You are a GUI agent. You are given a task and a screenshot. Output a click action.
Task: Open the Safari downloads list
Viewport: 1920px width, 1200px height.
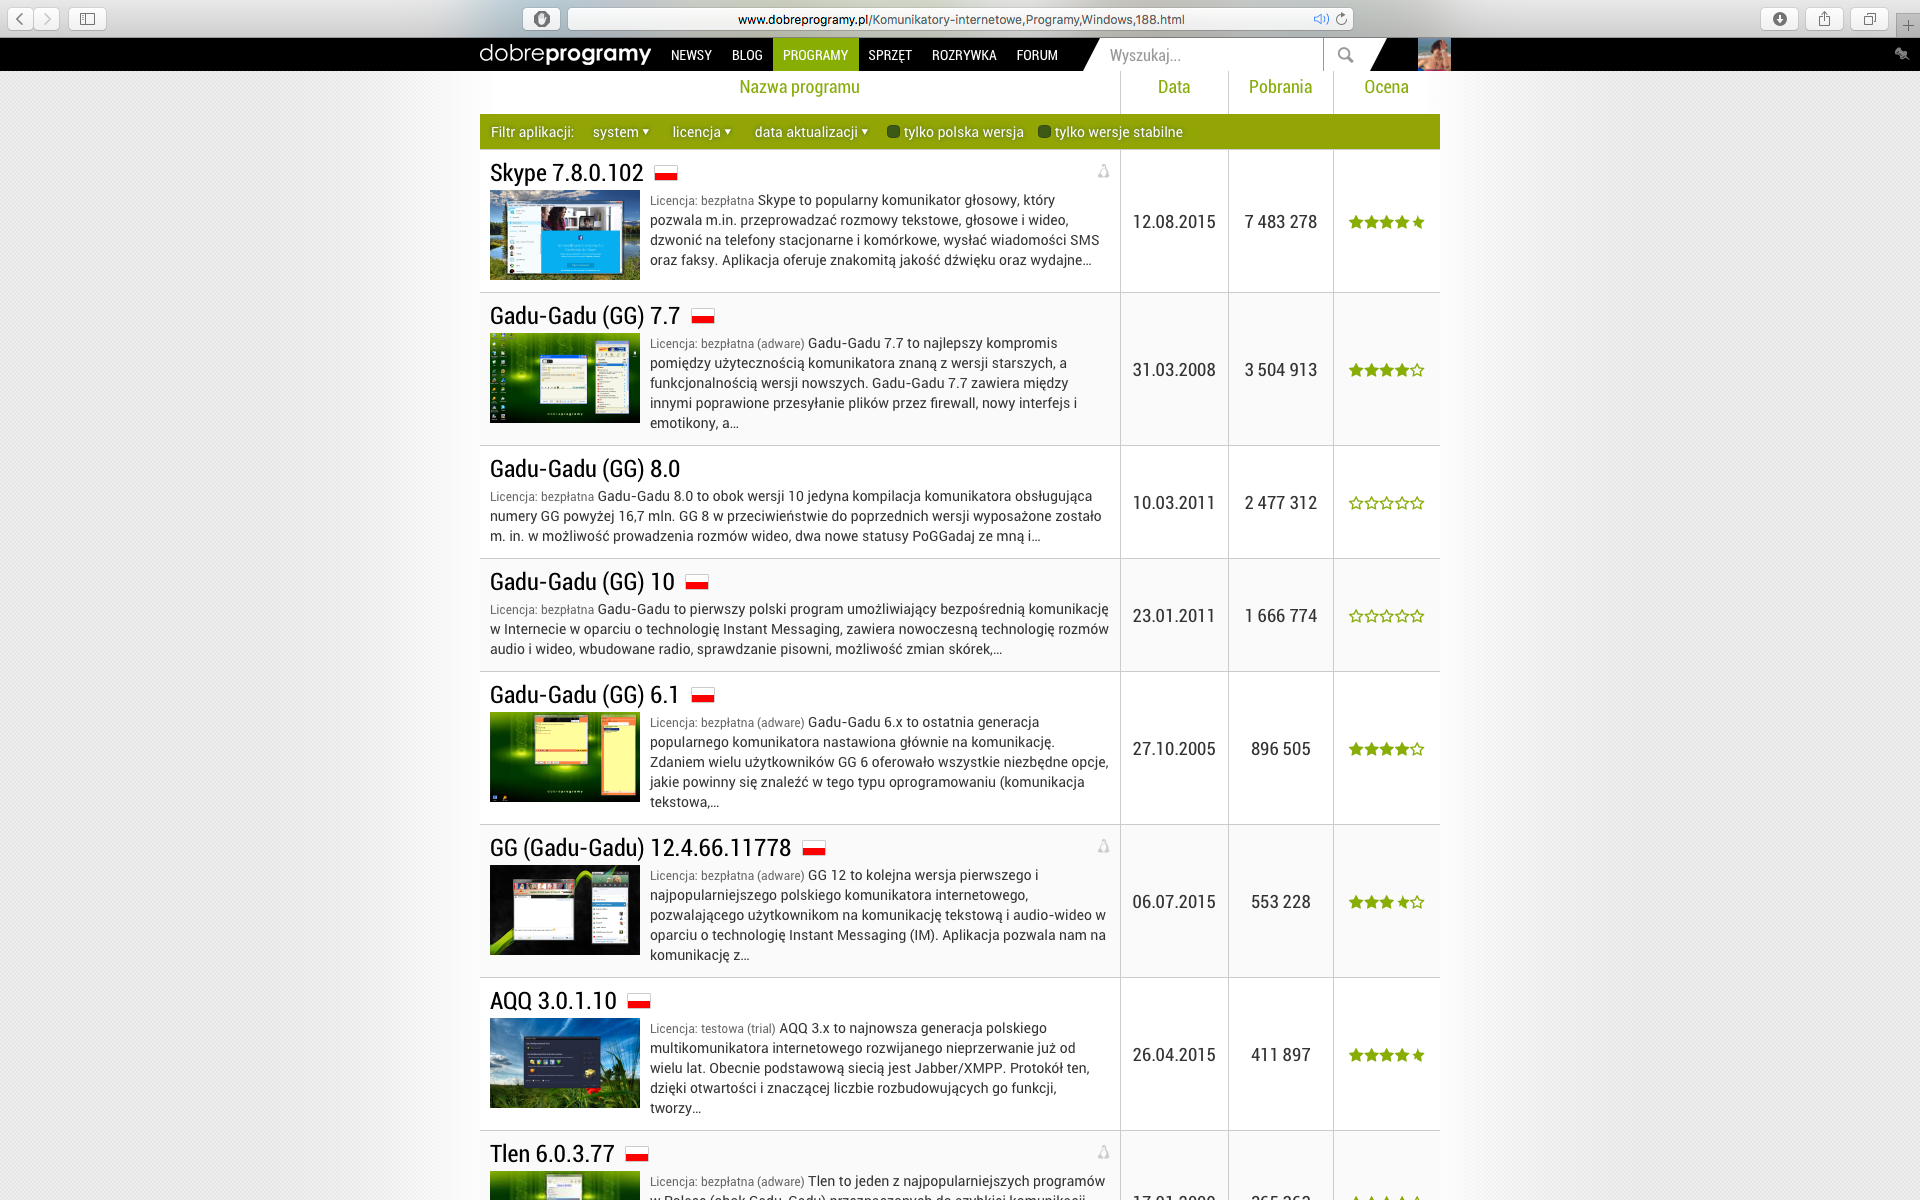[x=1779, y=19]
